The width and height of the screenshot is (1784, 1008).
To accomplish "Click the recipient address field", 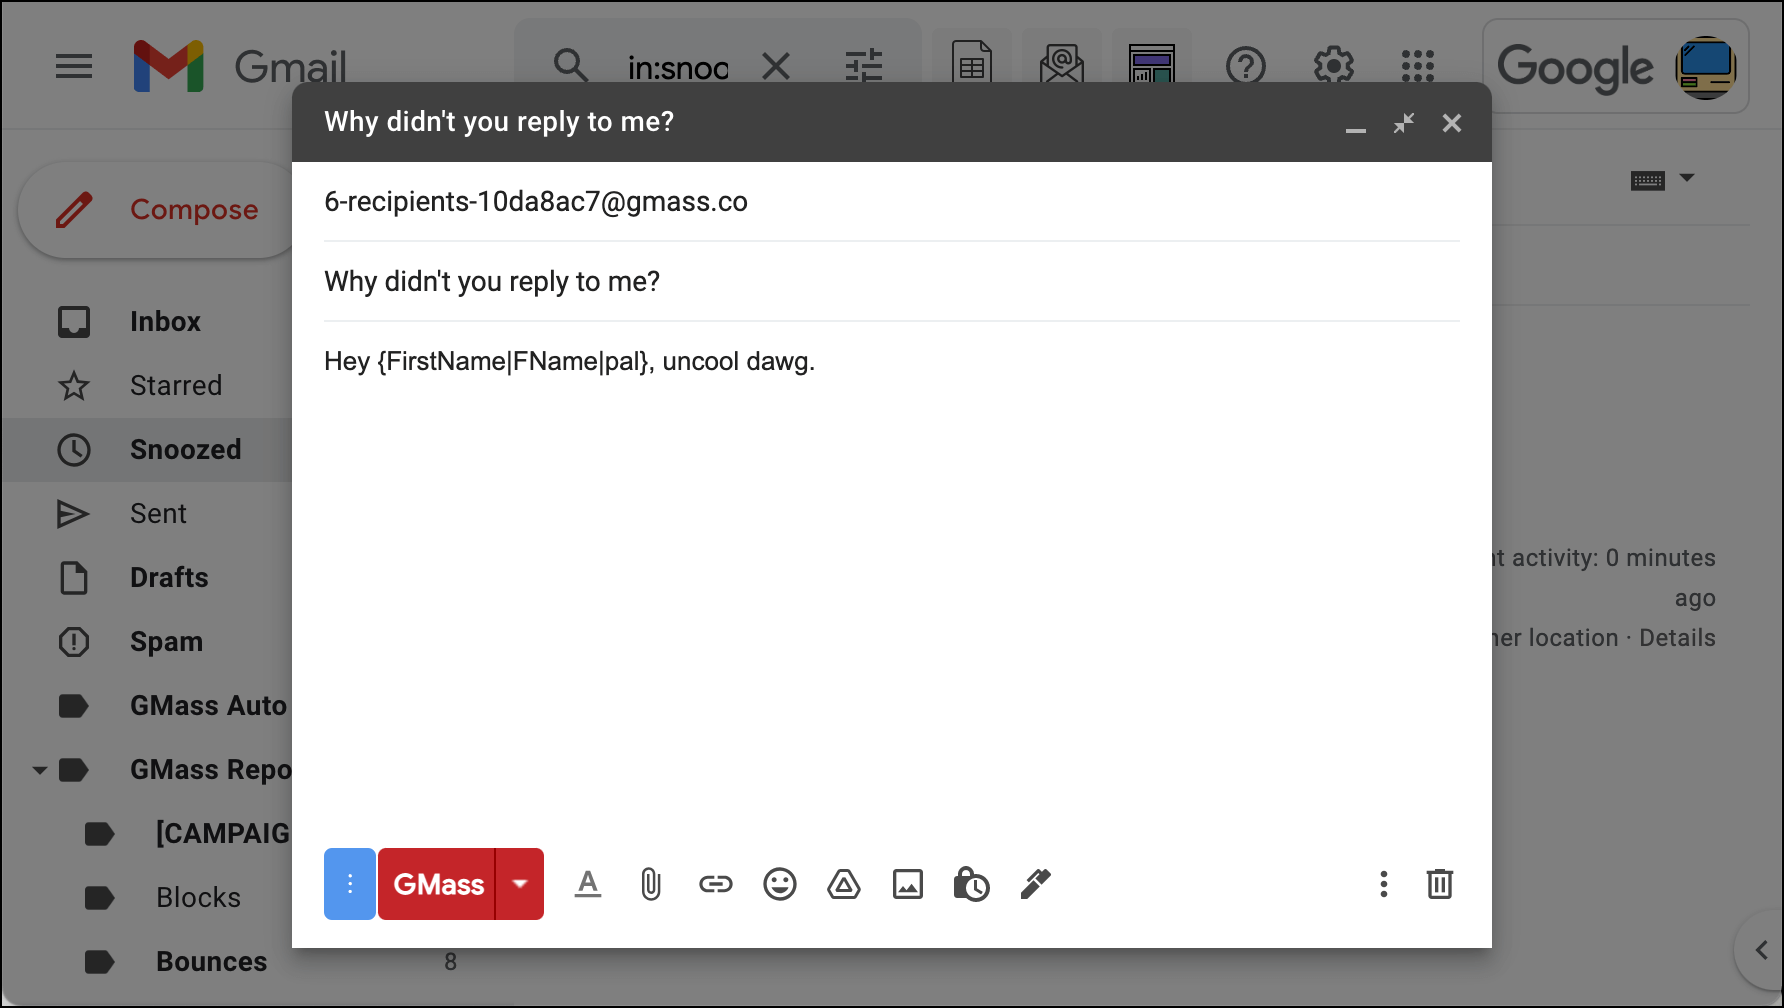I will [x=892, y=202].
